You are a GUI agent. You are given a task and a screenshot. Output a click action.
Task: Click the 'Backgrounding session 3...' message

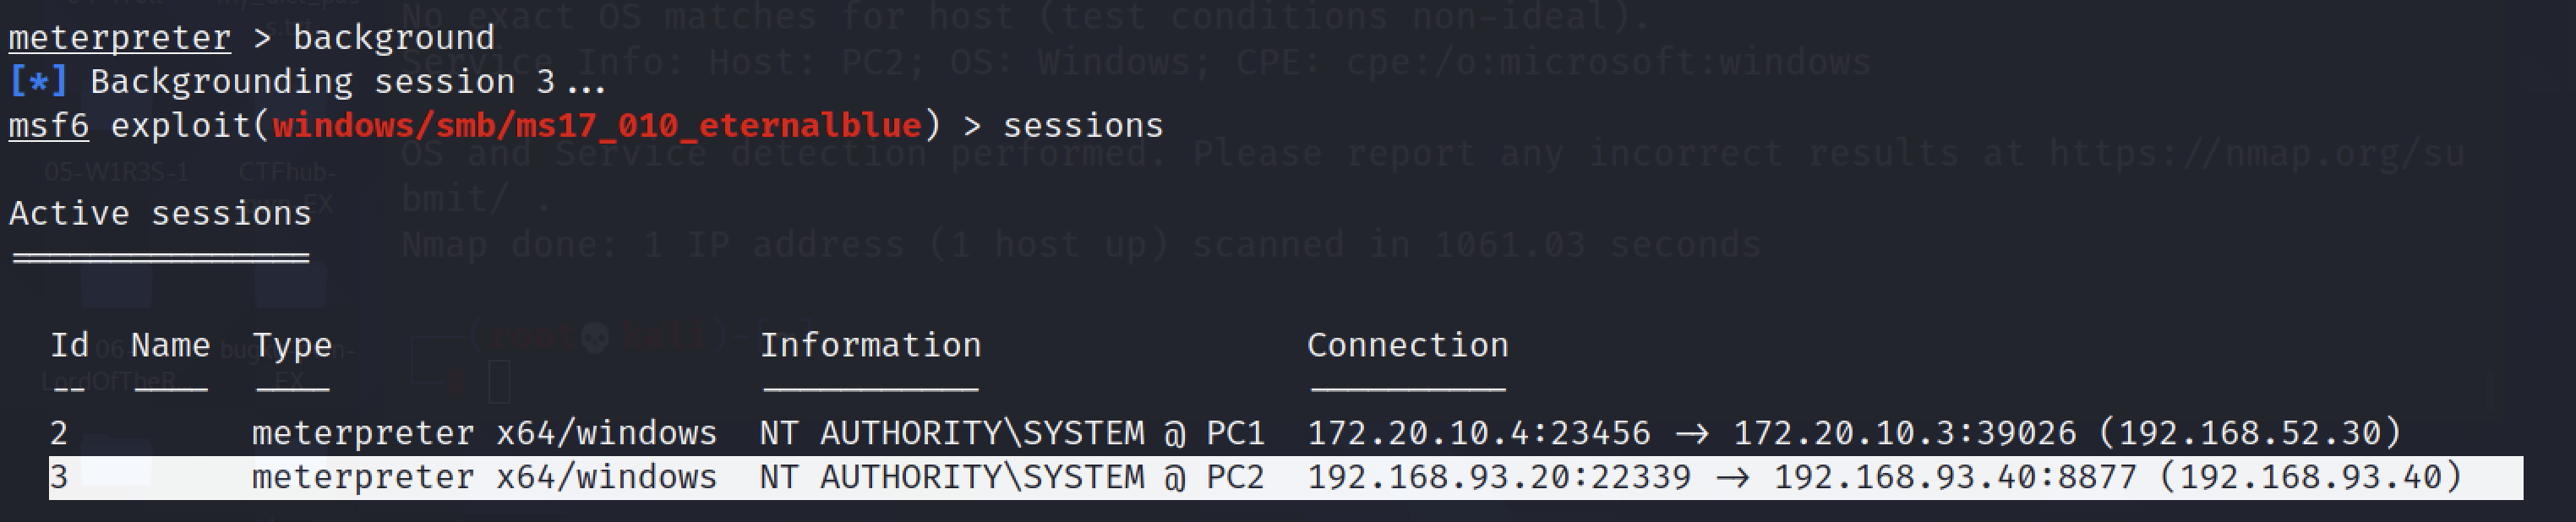click(x=348, y=82)
